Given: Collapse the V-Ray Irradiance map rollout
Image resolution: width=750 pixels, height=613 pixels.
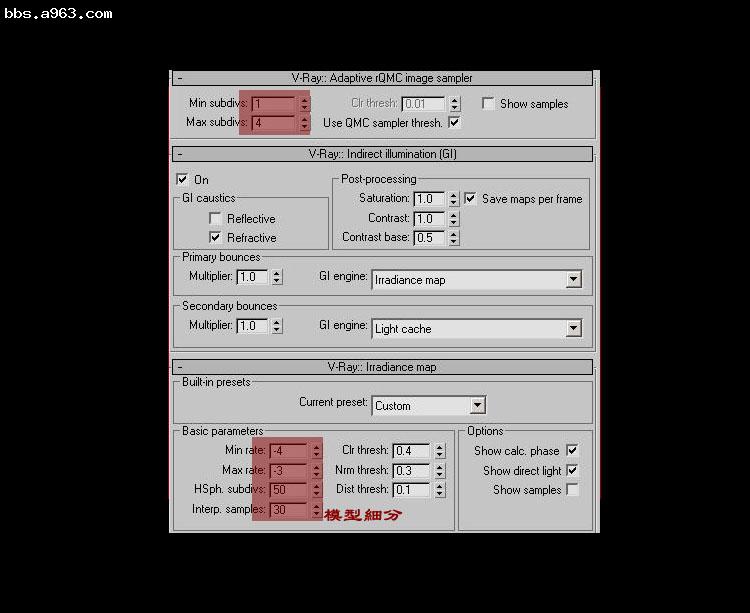Looking at the screenshot, I should [x=382, y=367].
